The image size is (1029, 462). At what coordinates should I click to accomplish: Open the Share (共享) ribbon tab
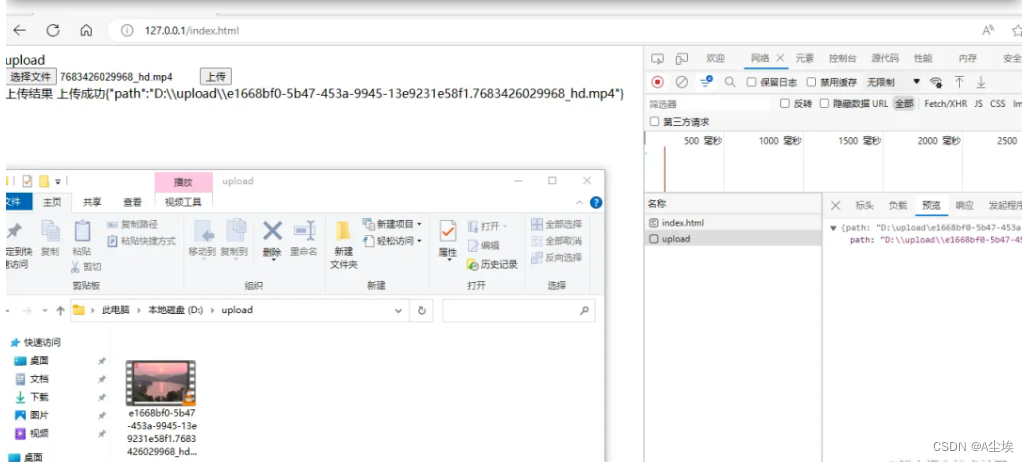coord(93,202)
